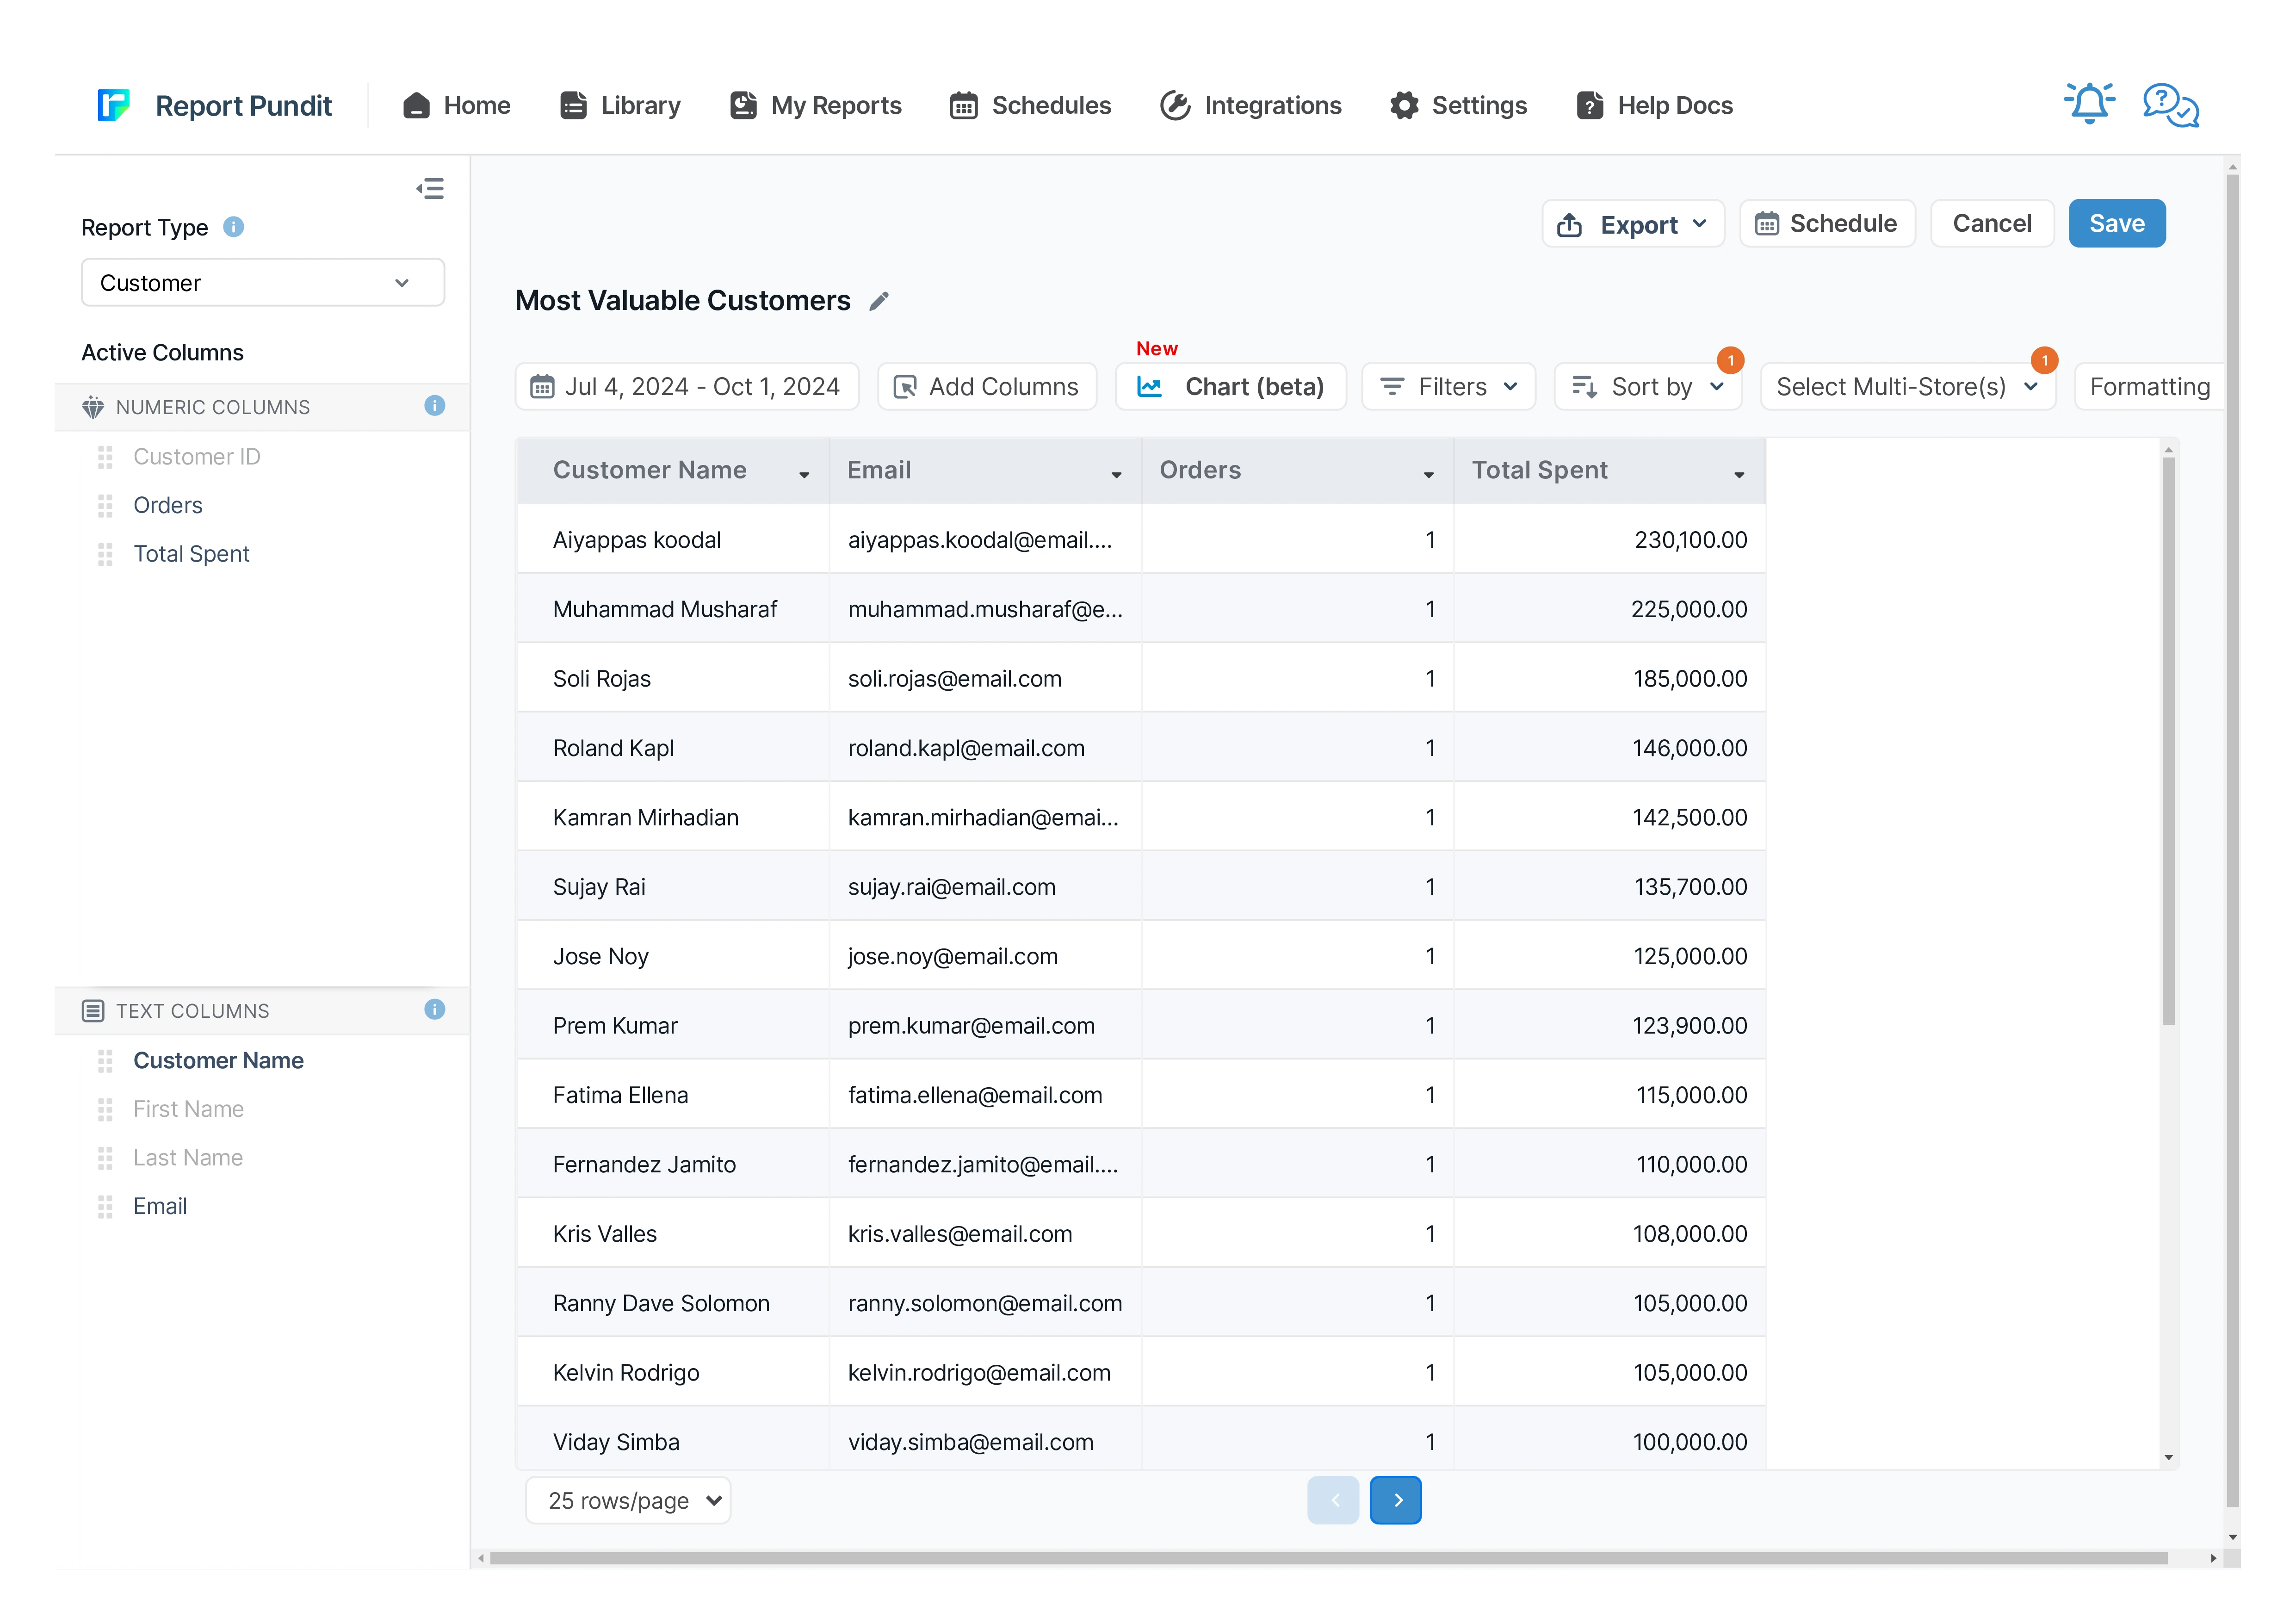Click the Numeric Columns info icon

[434, 406]
